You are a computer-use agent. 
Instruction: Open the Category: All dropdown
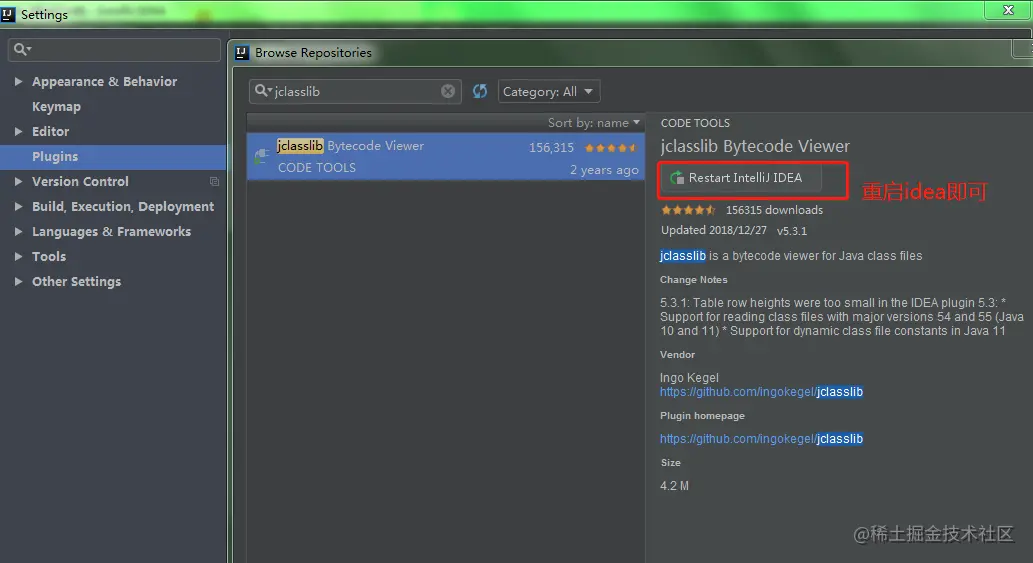point(549,92)
